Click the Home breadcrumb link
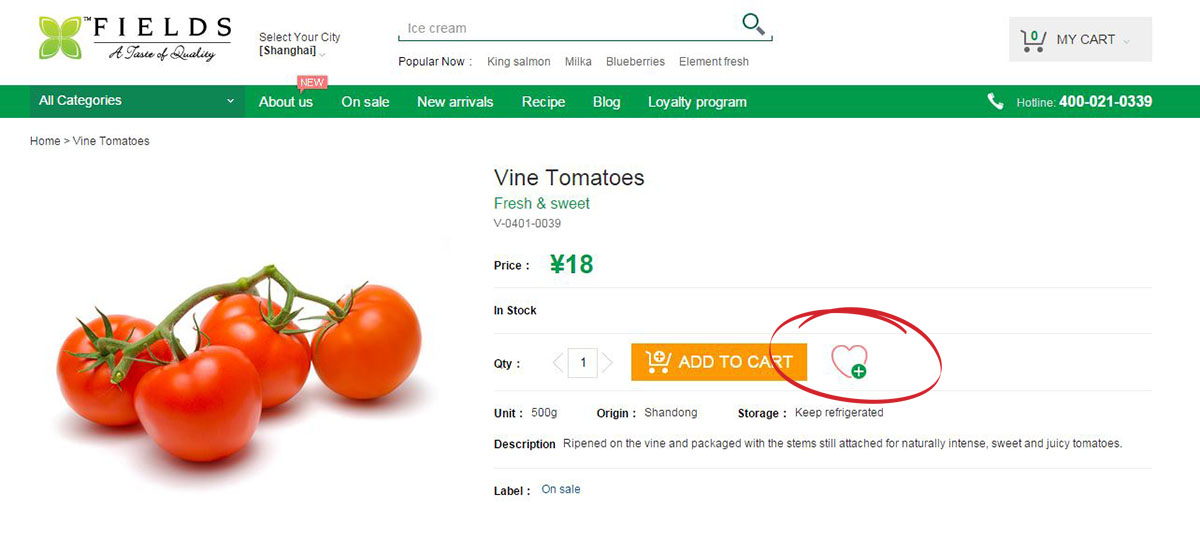This screenshot has height=553, width=1200. (x=45, y=141)
